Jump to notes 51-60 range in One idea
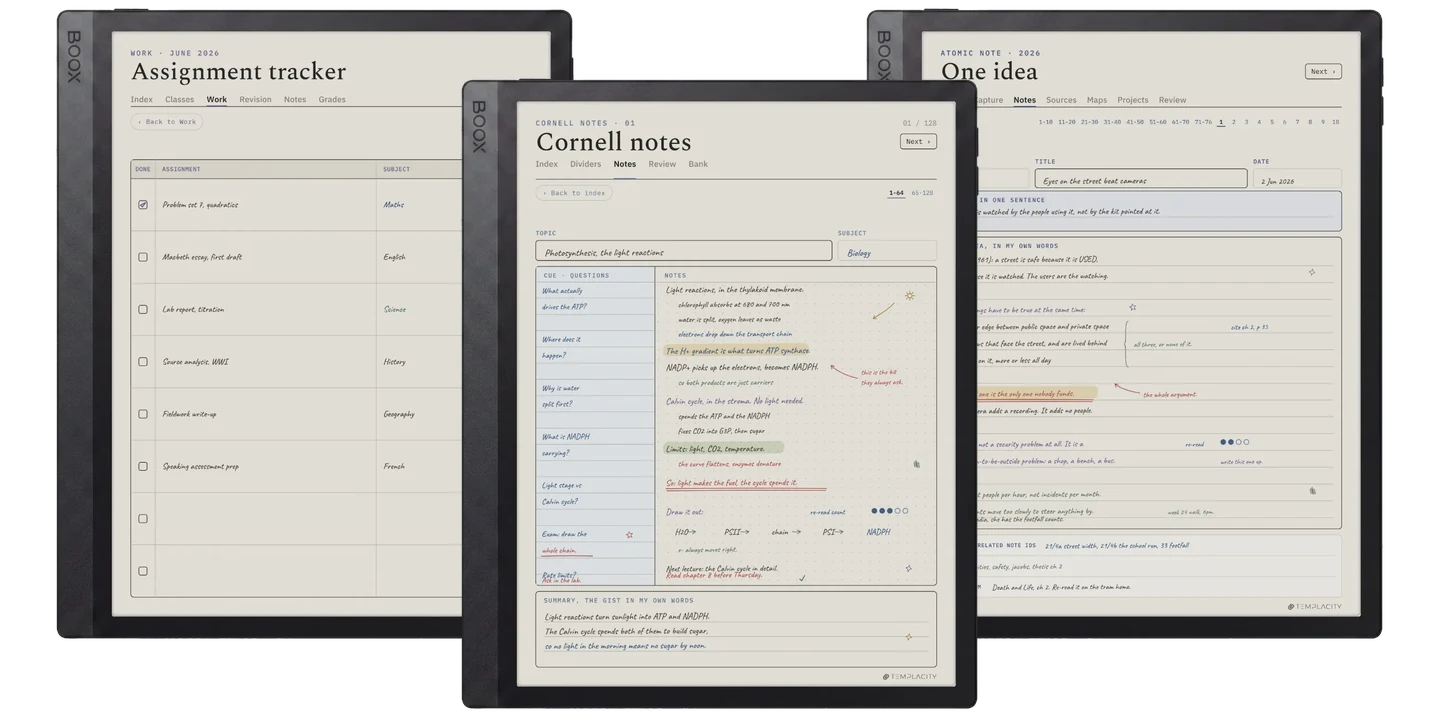This screenshot has width=1440, height=718. [x=1157, y=122]
